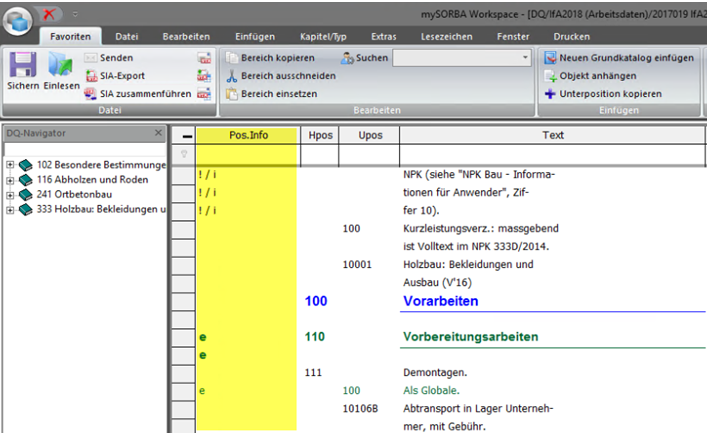Screen dimensions: 707x435
Task: Click the Unterposition kopieren plus icon
Action: point(550,94)
